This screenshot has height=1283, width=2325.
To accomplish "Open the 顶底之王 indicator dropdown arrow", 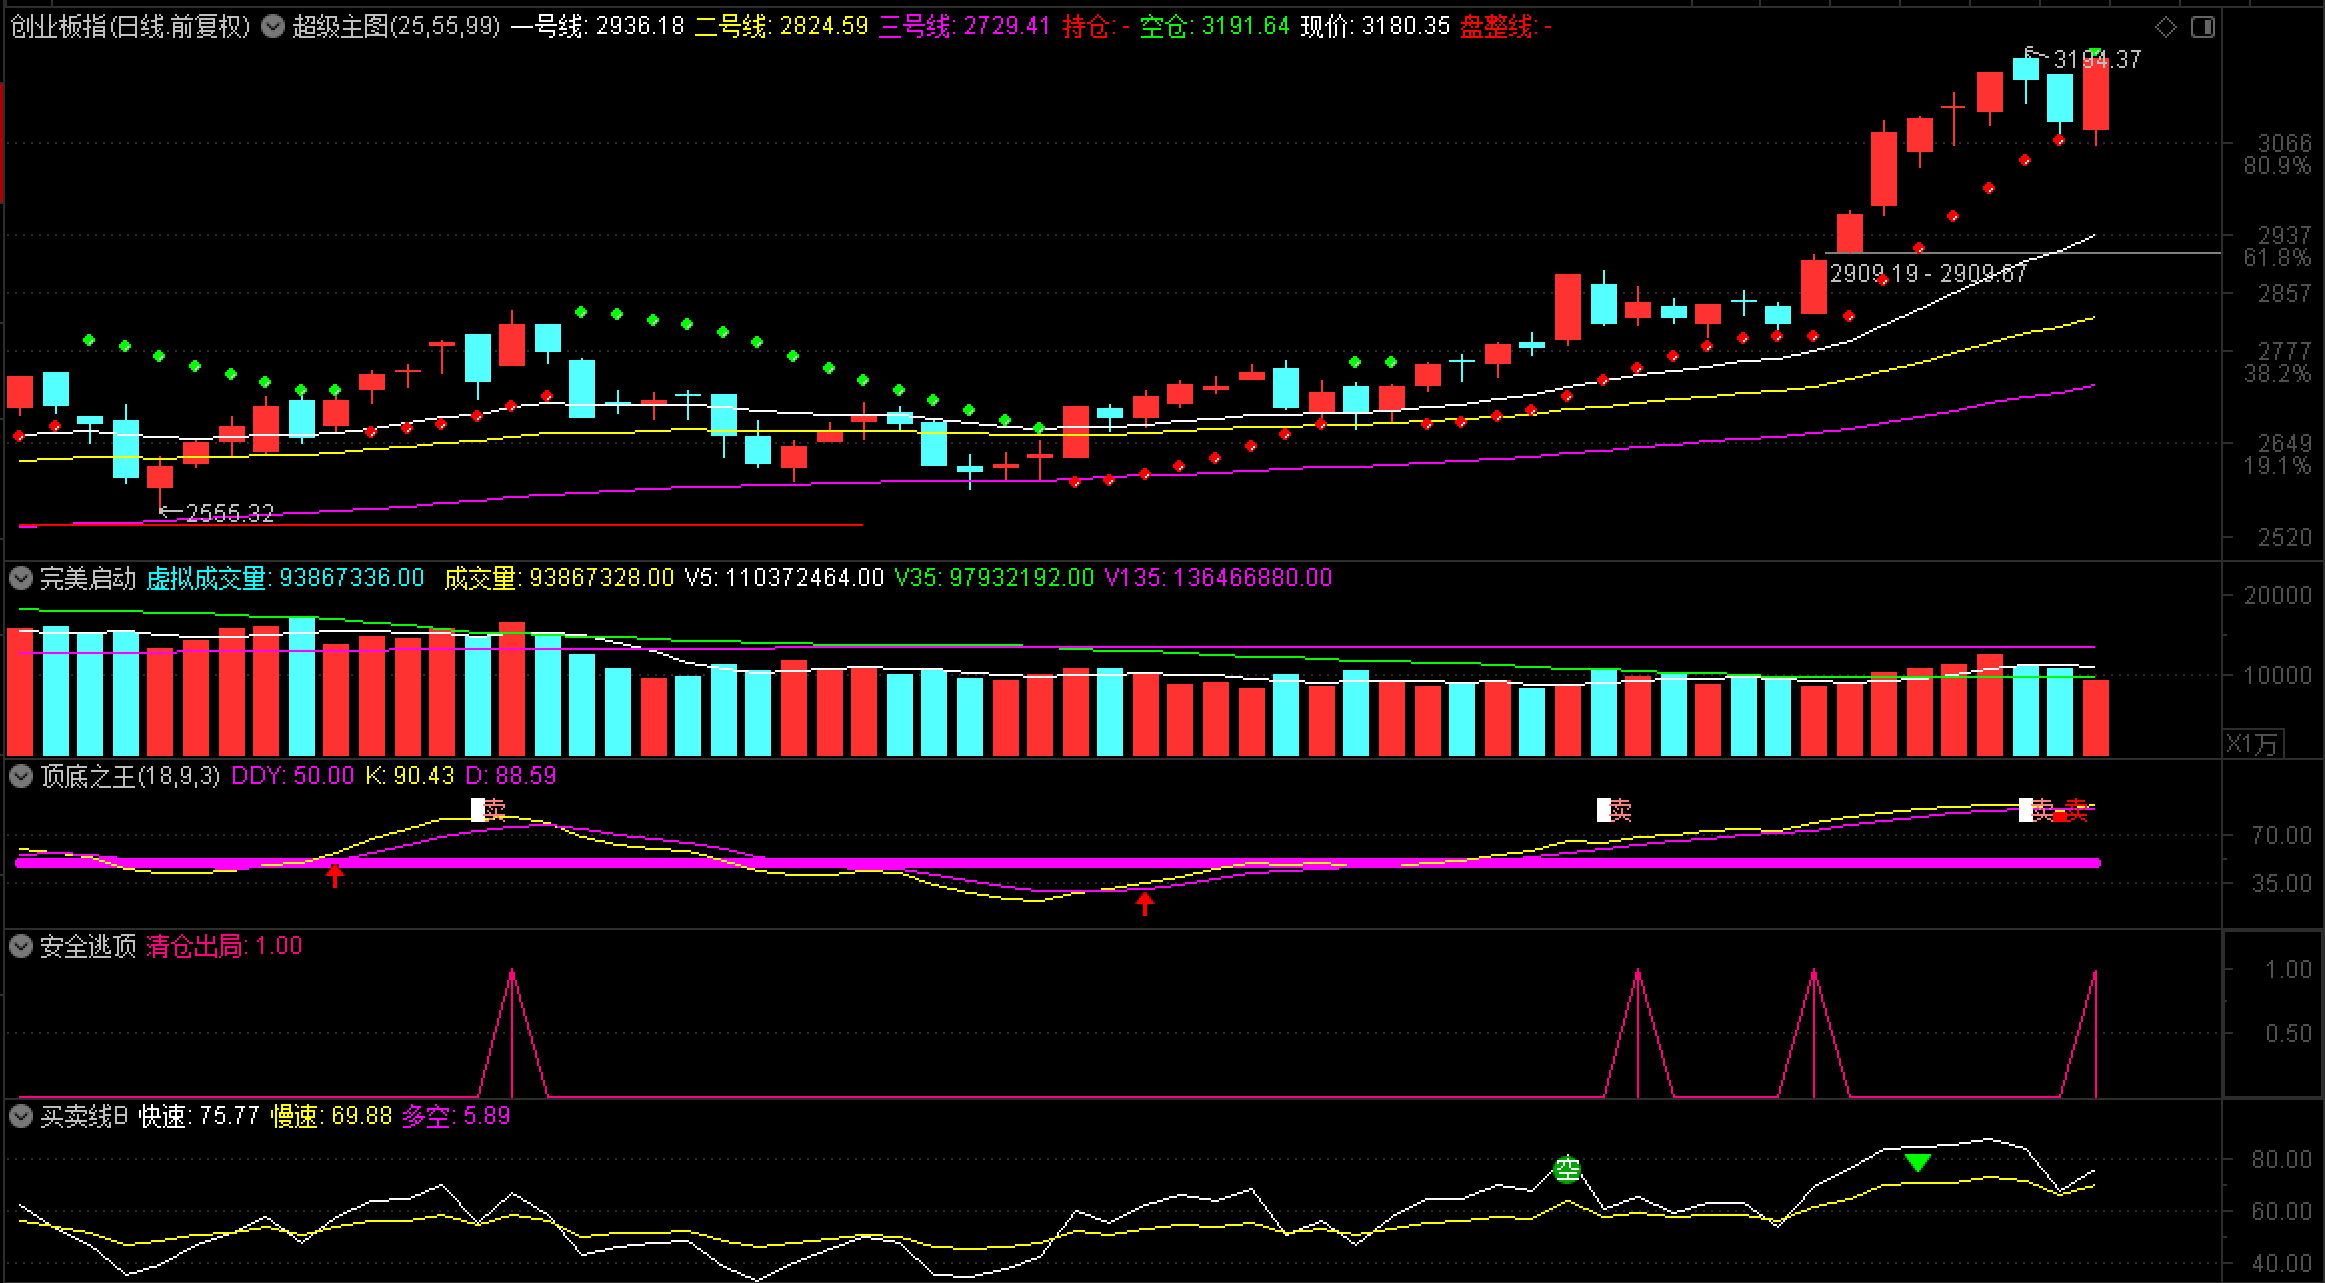I will (x=21, y=776).
